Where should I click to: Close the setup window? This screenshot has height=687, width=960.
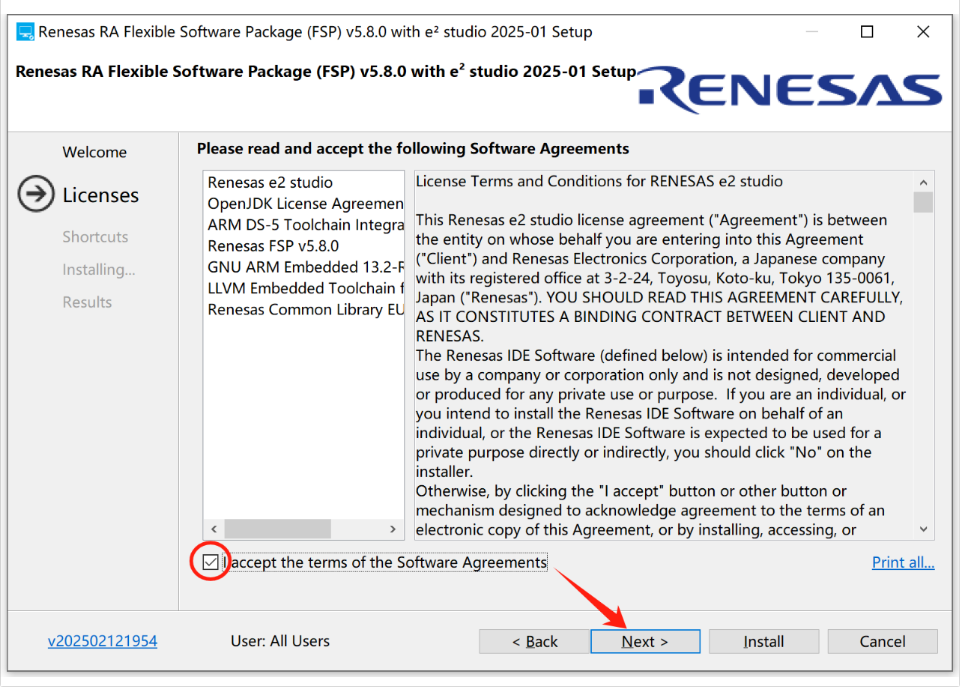(923, 32)
